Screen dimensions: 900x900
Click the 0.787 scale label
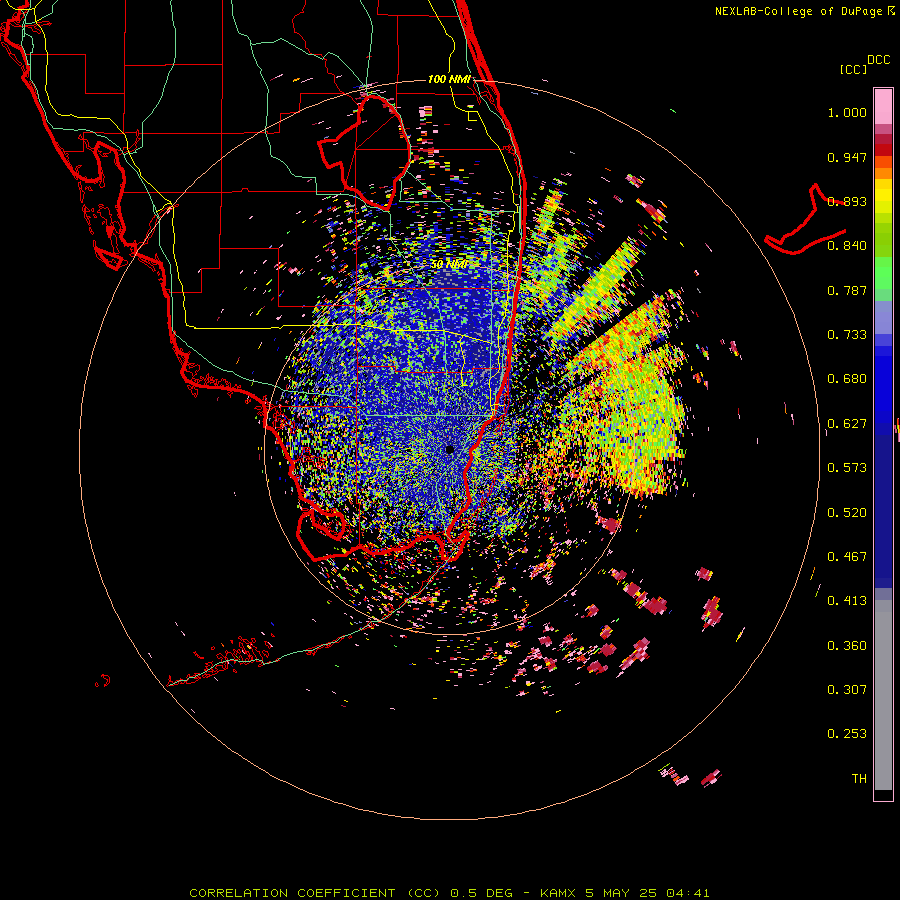coord(847,290)
